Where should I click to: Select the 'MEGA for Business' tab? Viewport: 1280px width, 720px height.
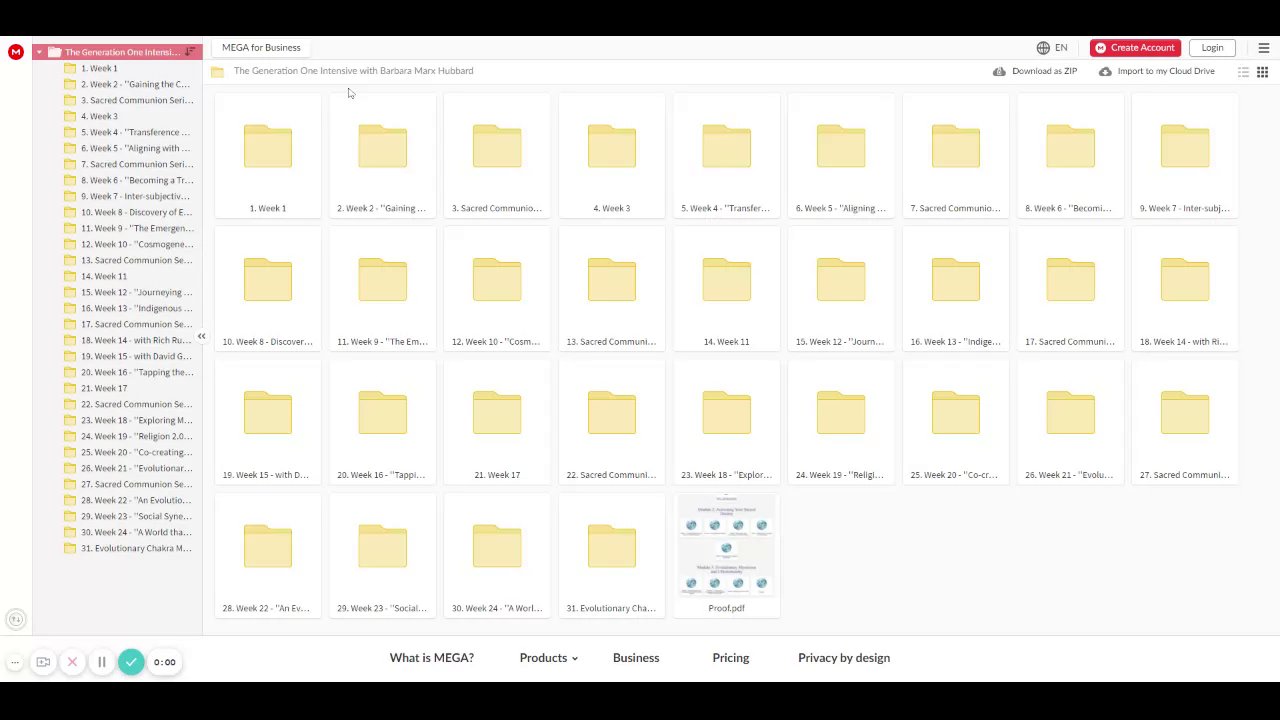(x=261, y=48)
